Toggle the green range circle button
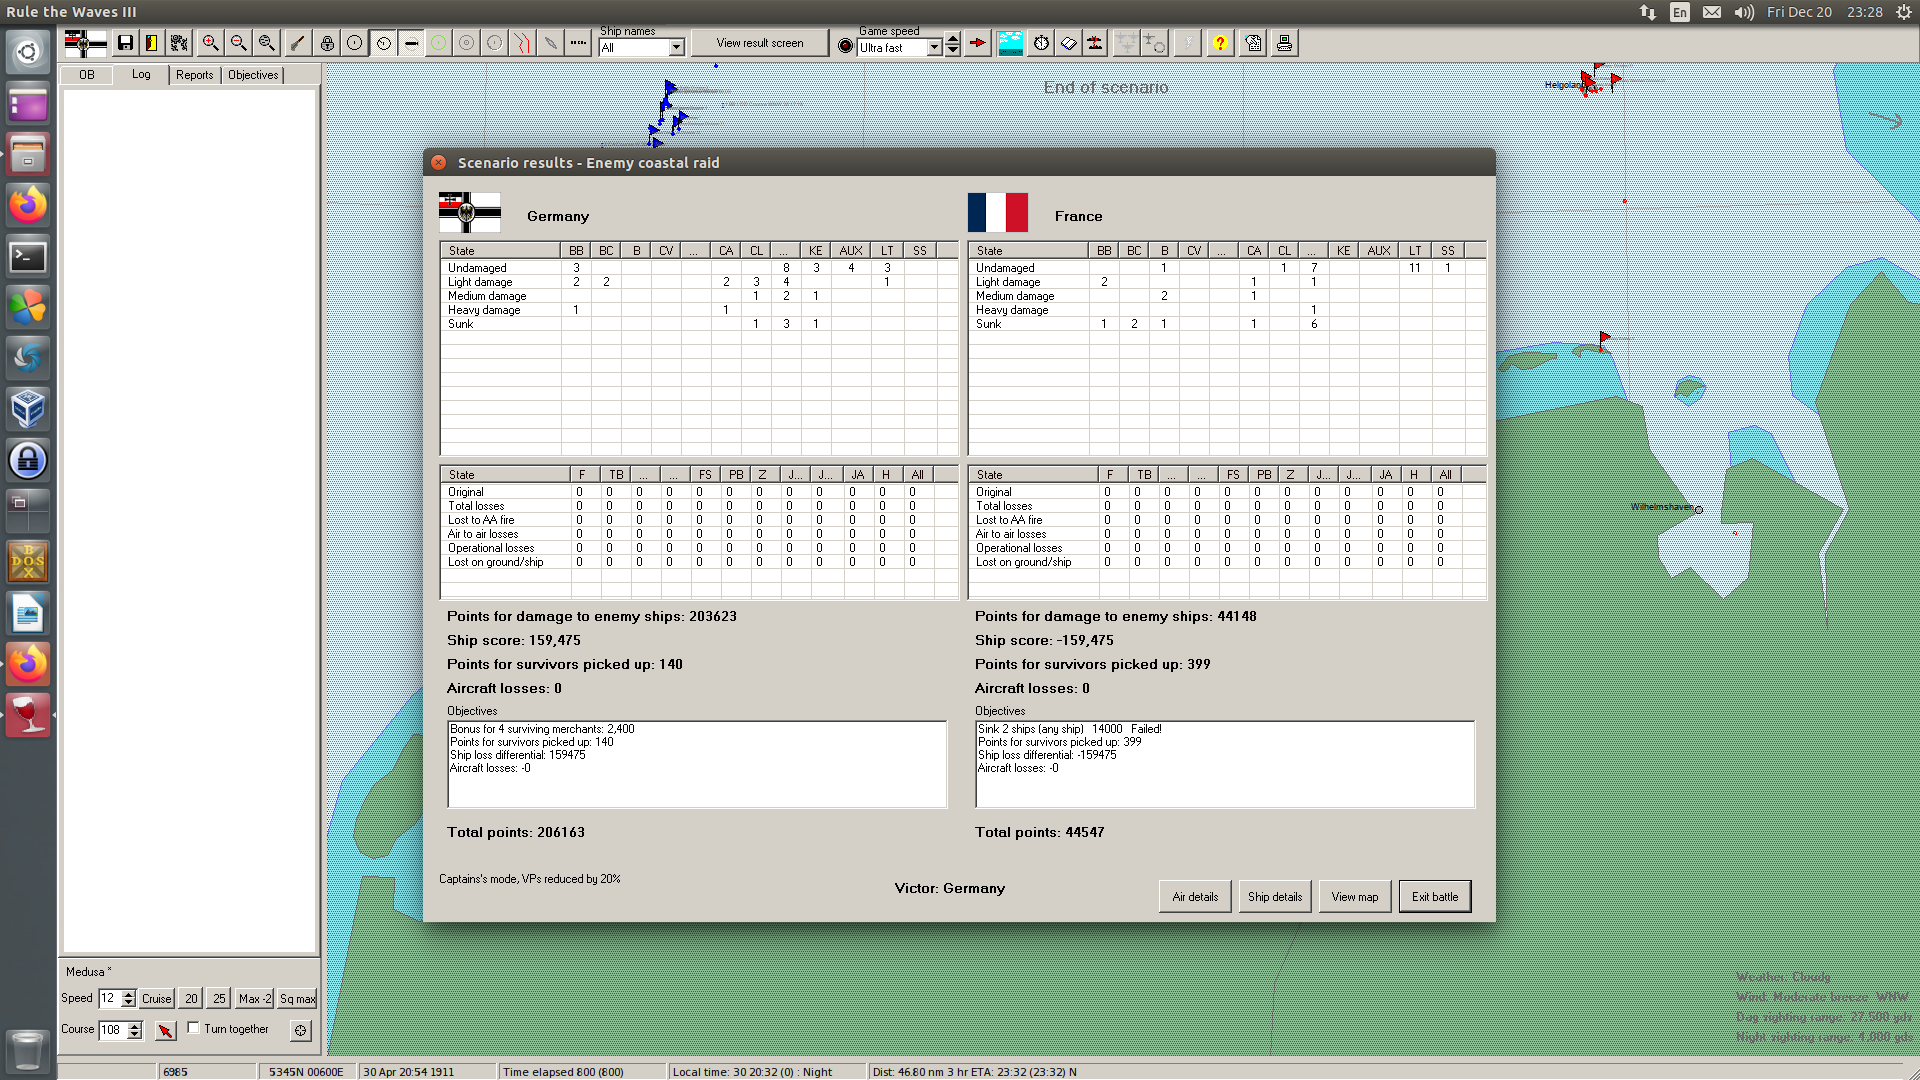 click(438, 43)
